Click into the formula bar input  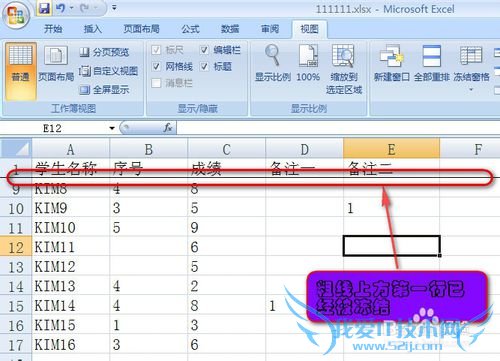click(x=337, y=128)
